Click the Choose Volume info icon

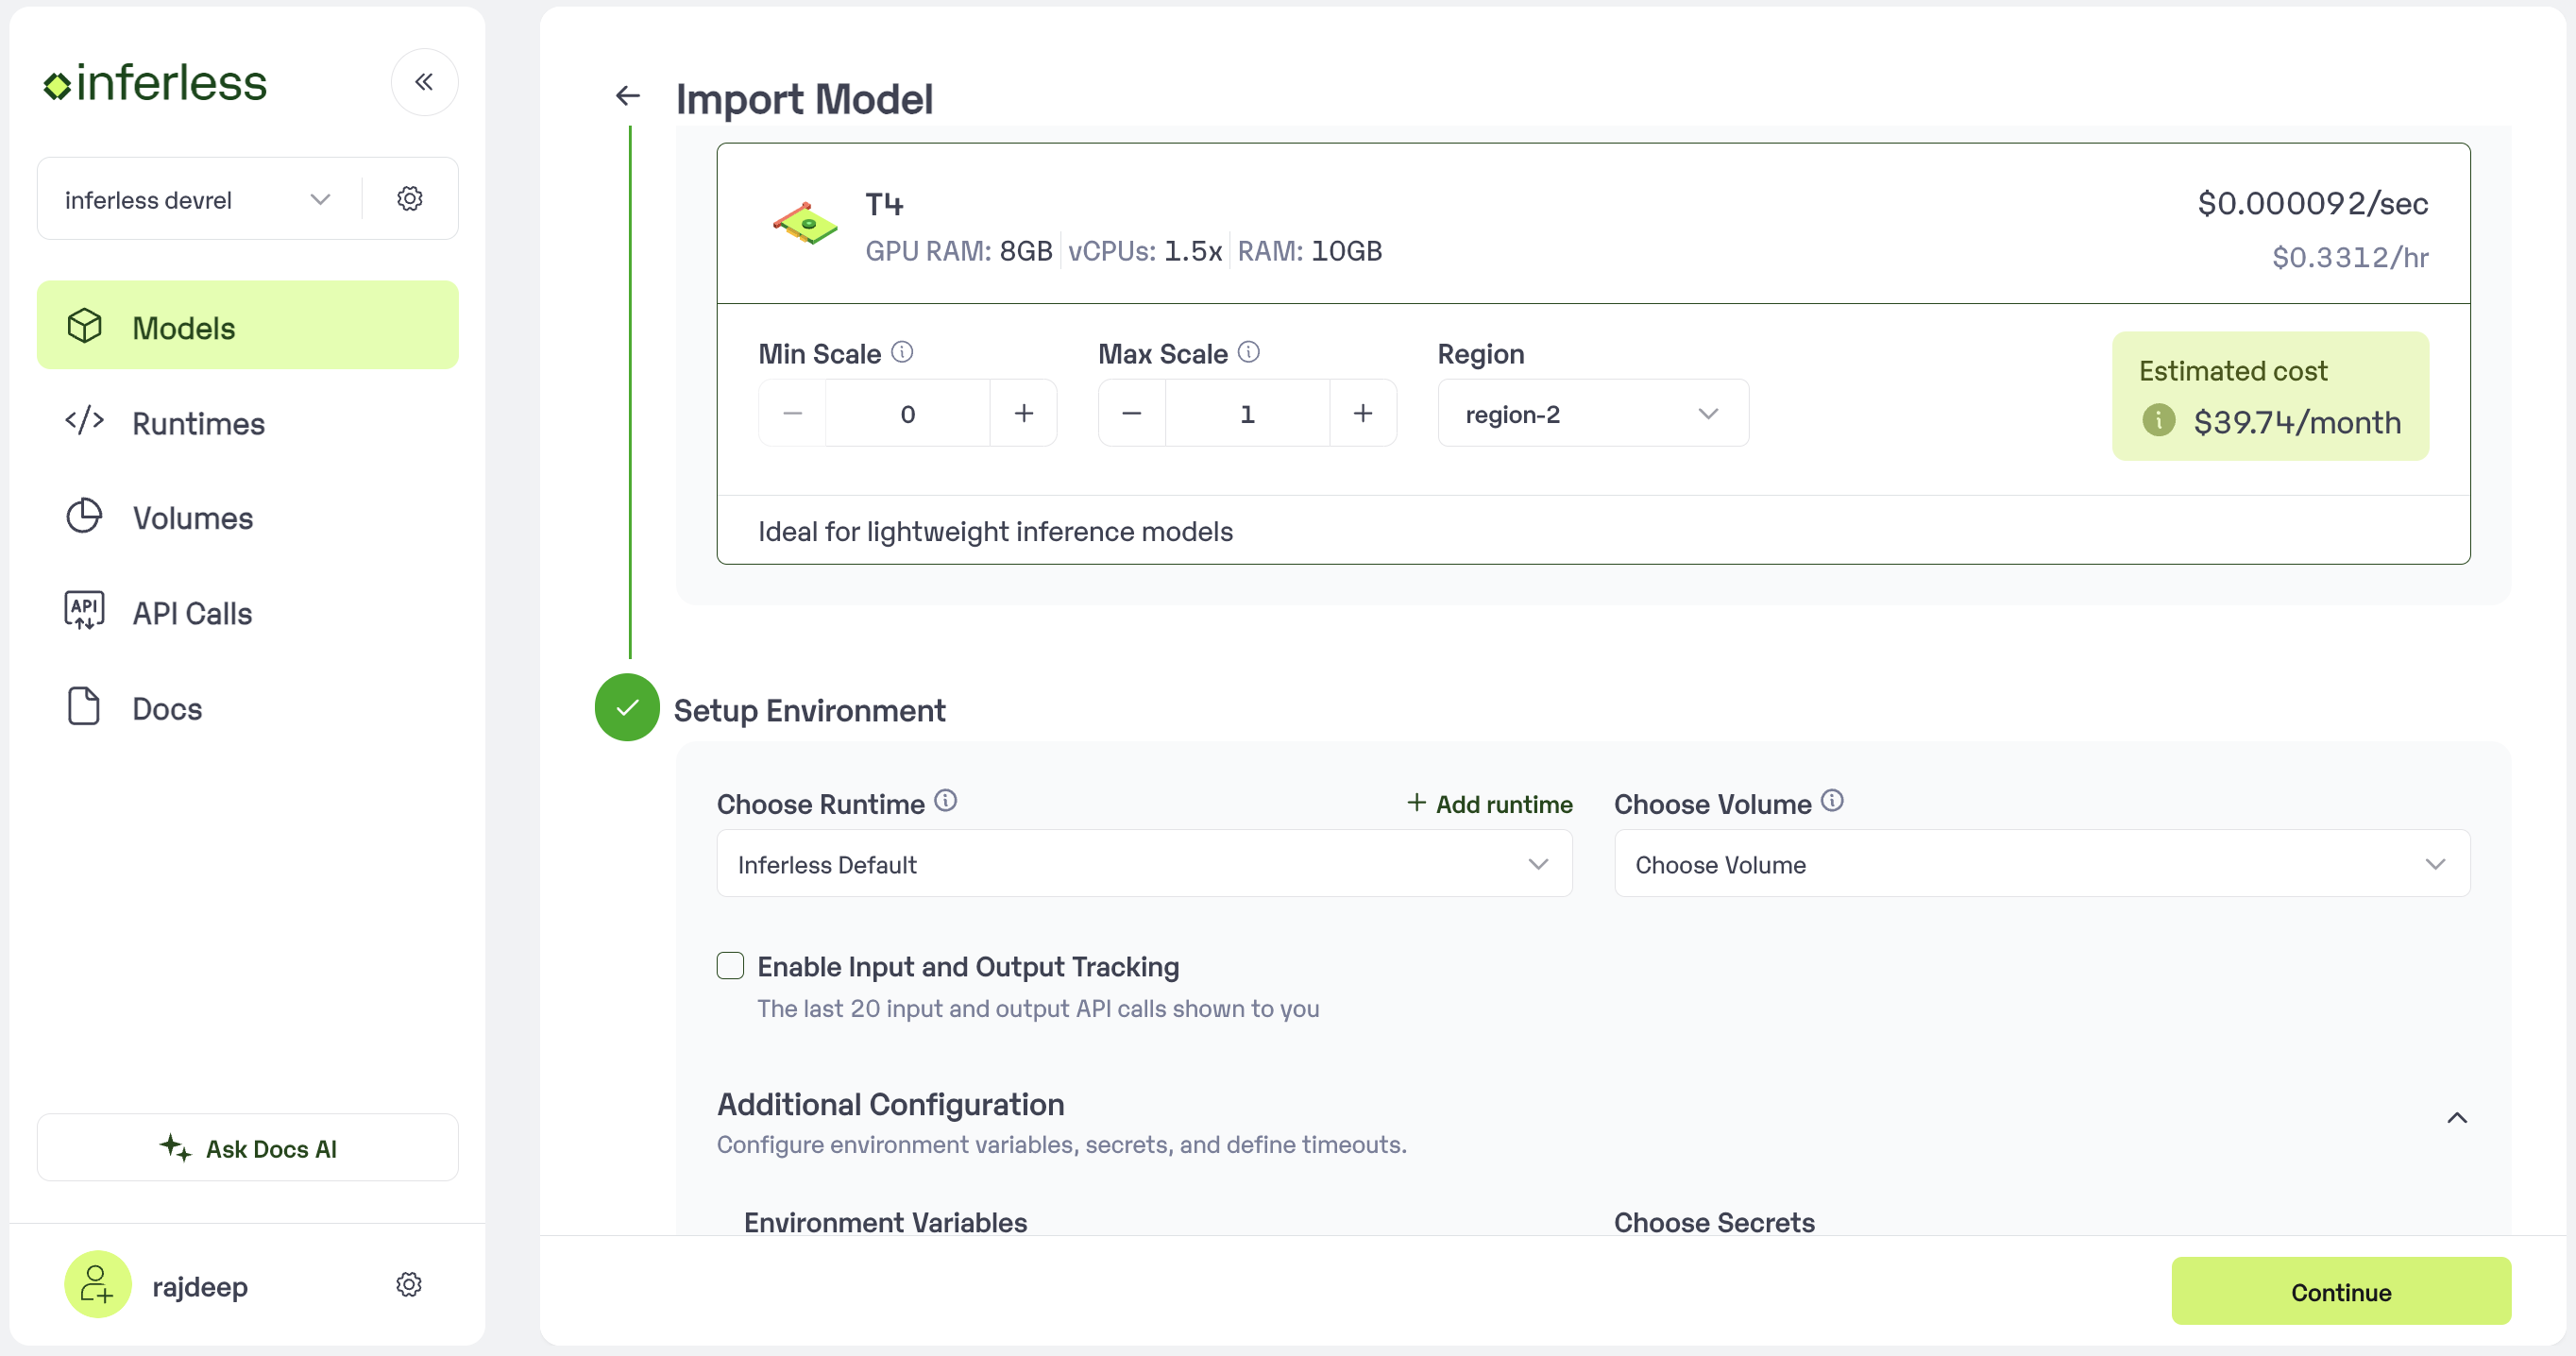pos(1832,801)
